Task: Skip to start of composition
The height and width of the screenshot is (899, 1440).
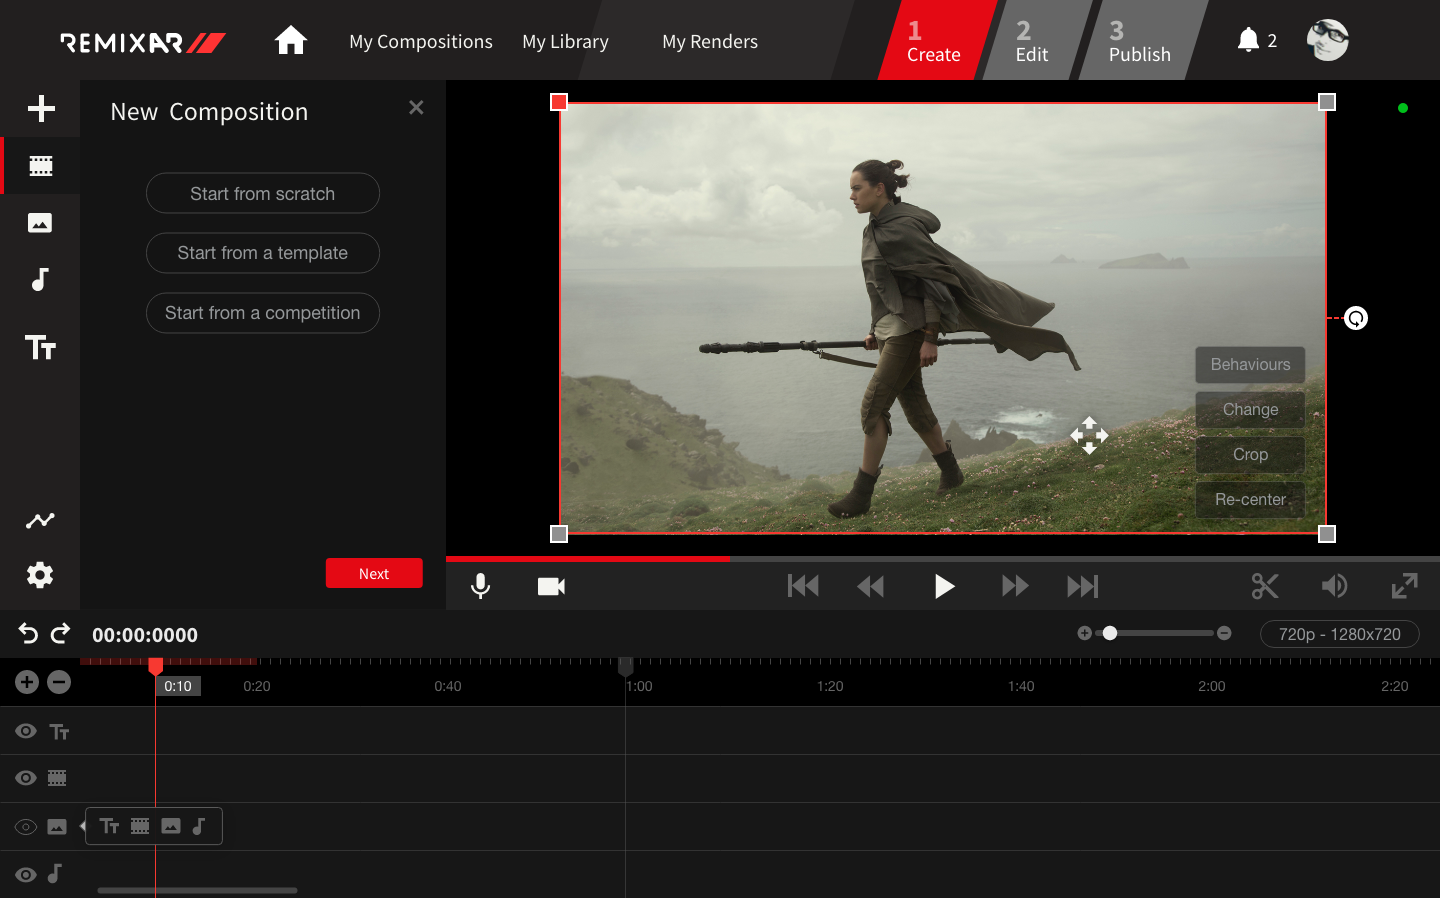Action: click(803, 586)
